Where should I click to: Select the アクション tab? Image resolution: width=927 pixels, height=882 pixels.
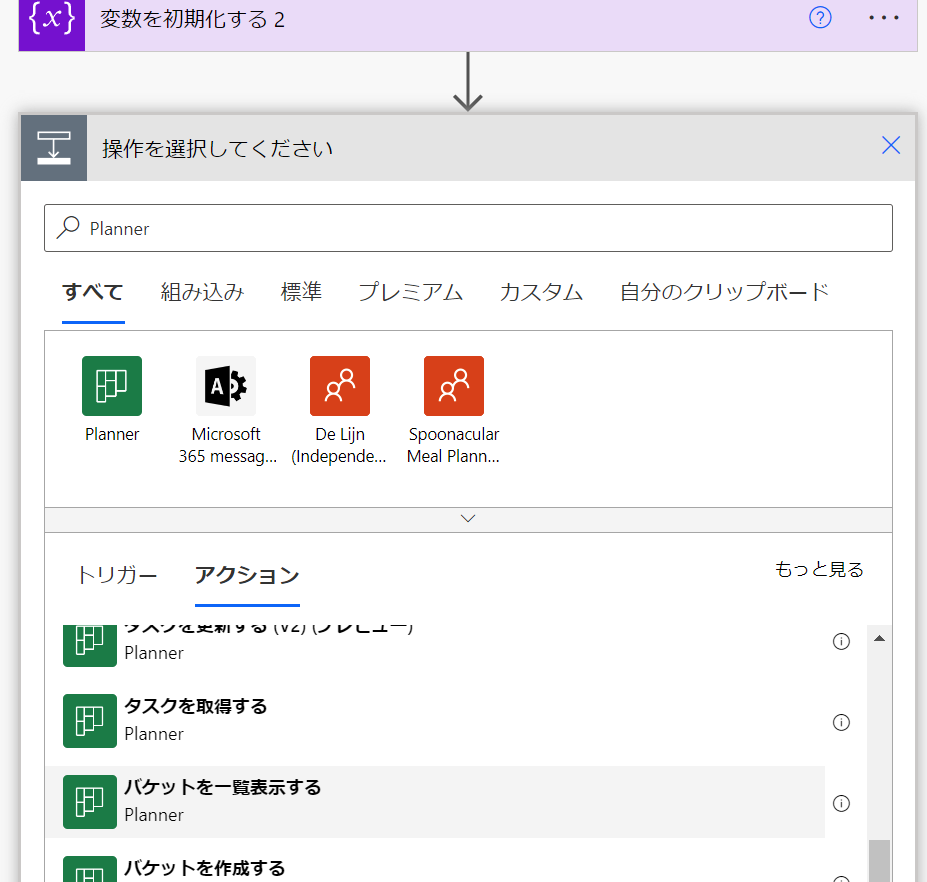pos(247,575)
